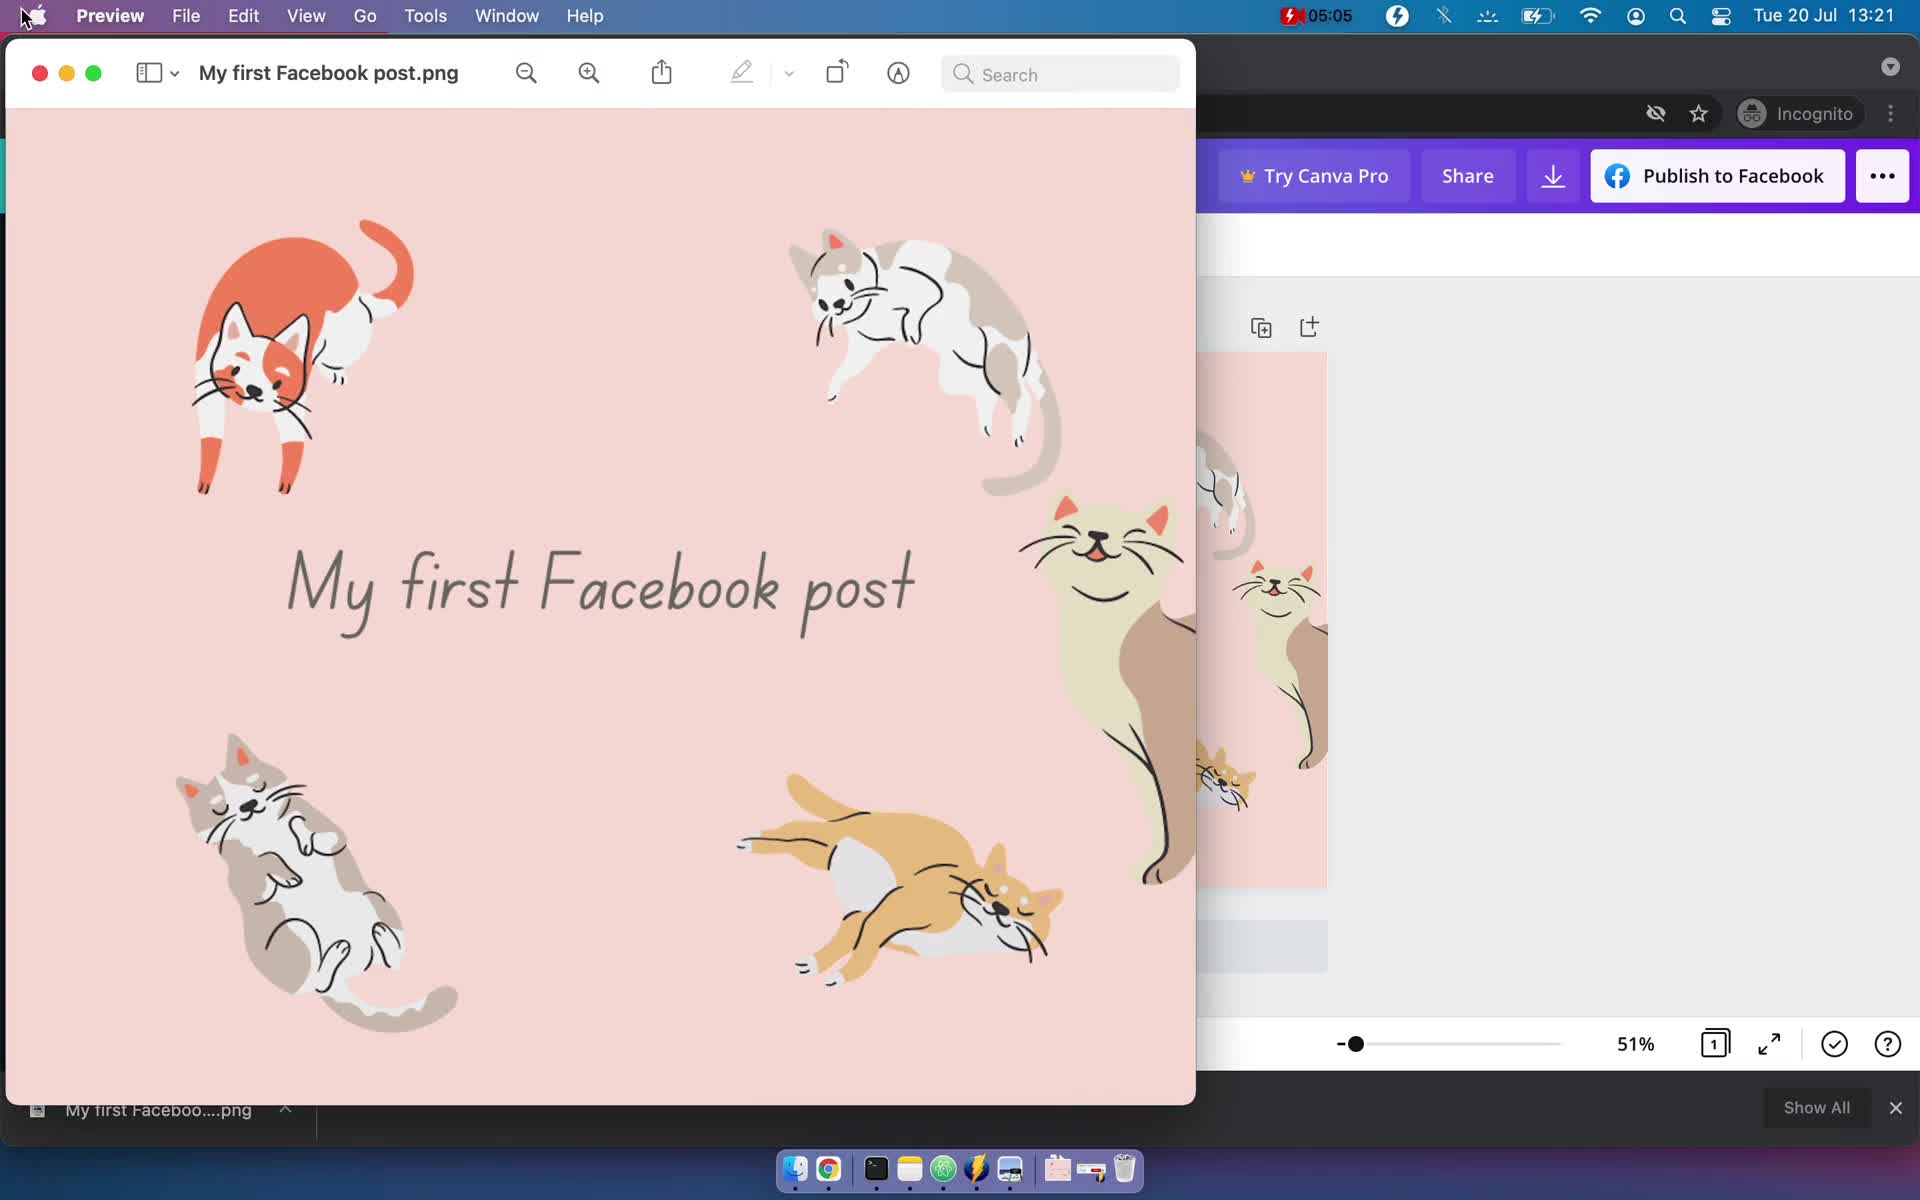Click Show All downloads button
The width and height of the screenshot is (1920, 1200).
click(1817, 1108)
